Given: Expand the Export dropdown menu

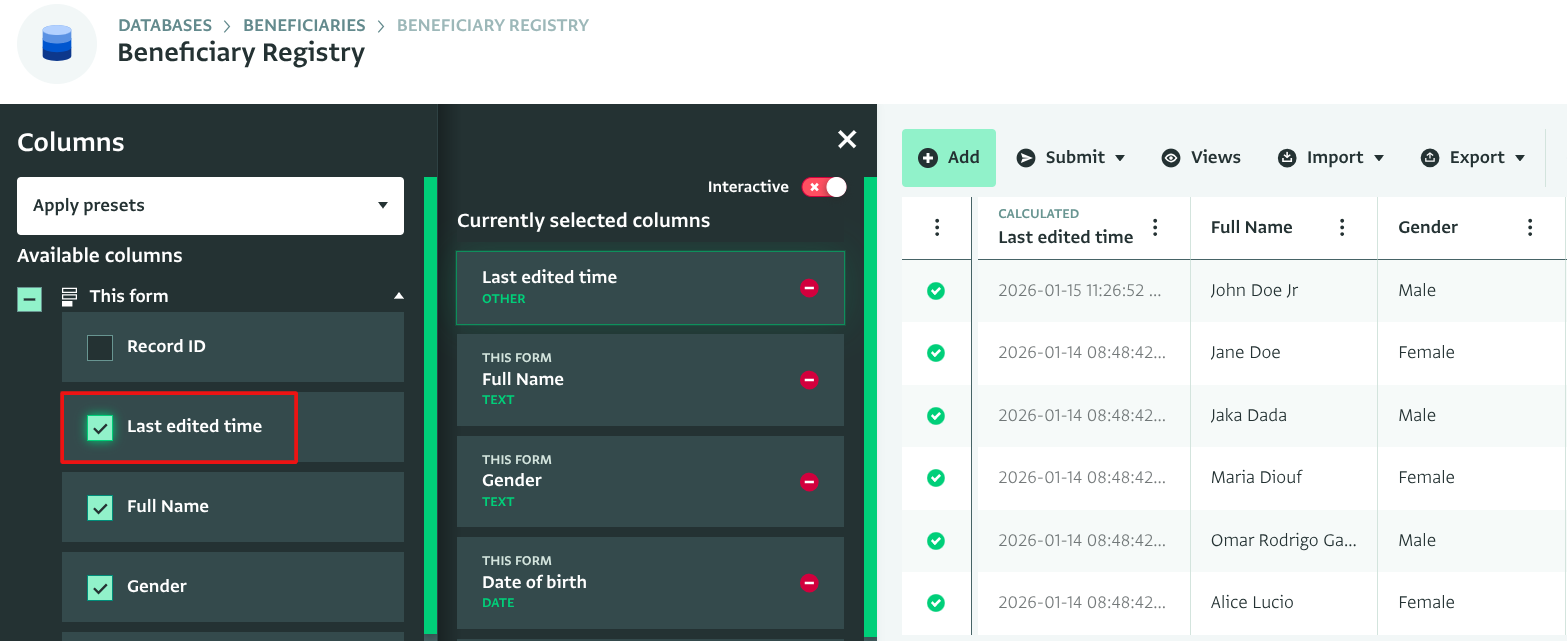Looking at the screenshot, I should pyautogui.click(x=1473, y=158).
